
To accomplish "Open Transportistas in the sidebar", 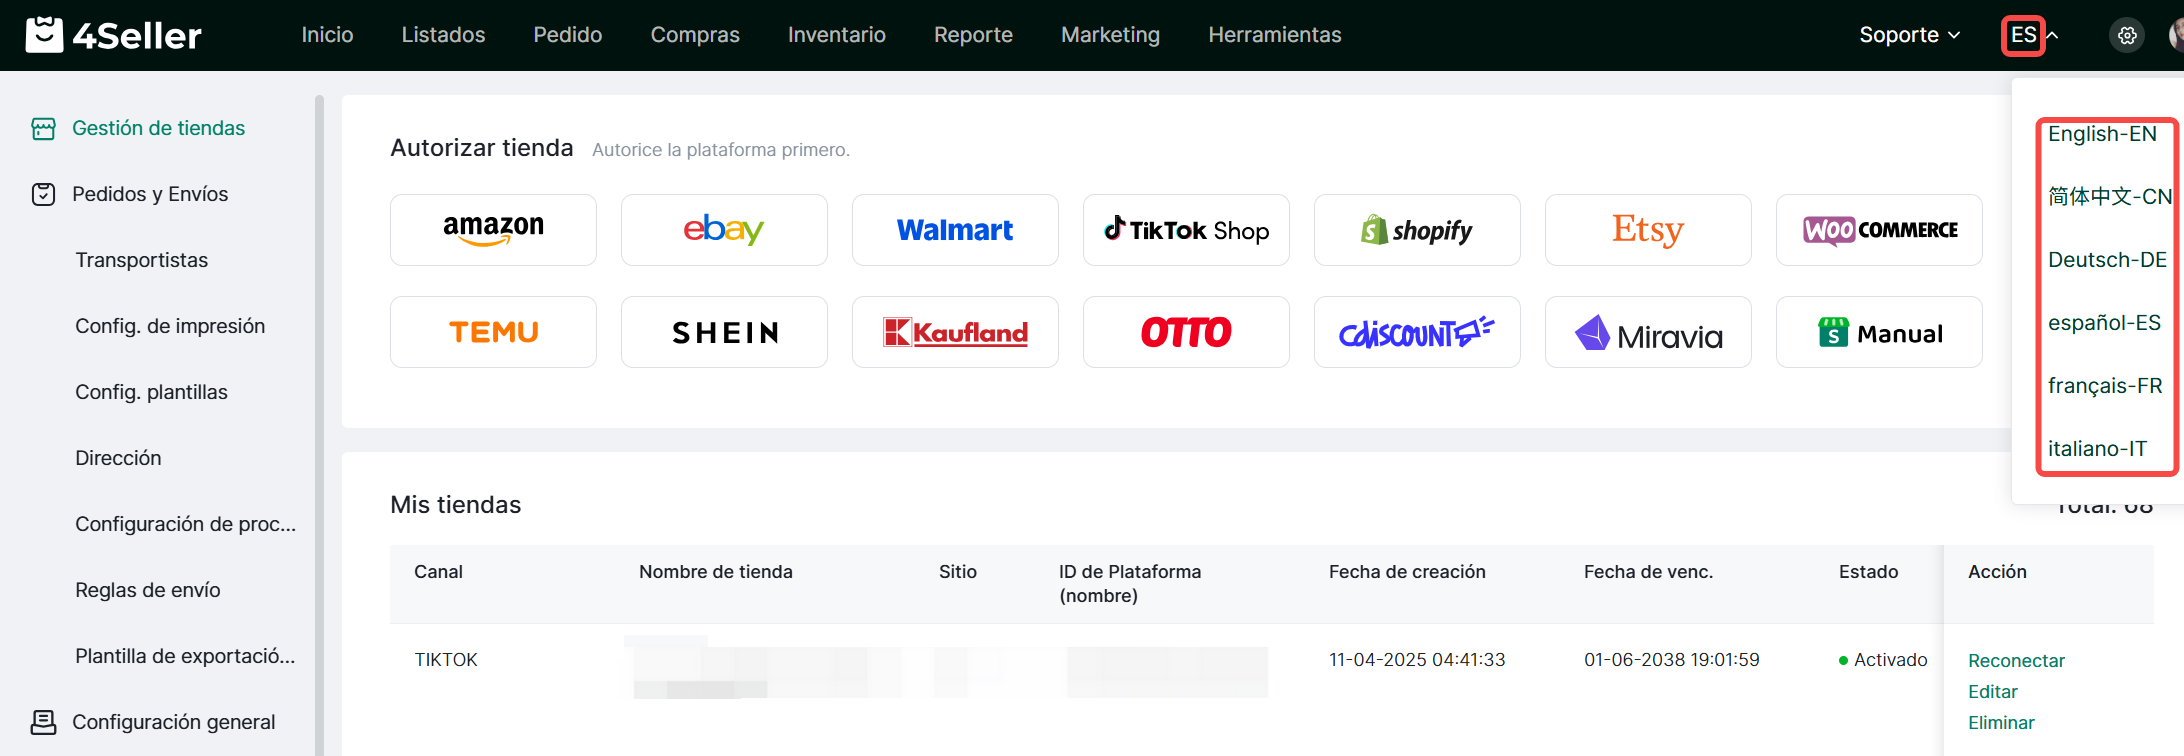I will pyautogui.click(x=141, y=260).
